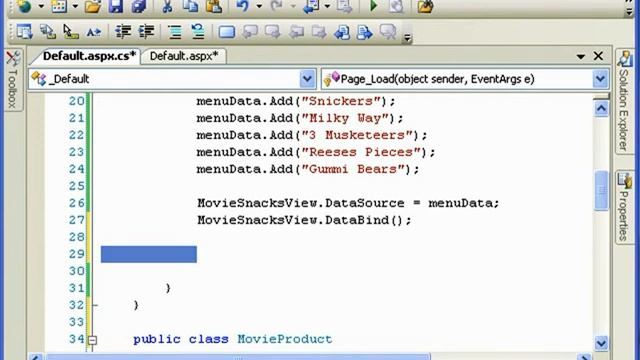Click the vertical scrollbar up arrow

click(601, 109)
